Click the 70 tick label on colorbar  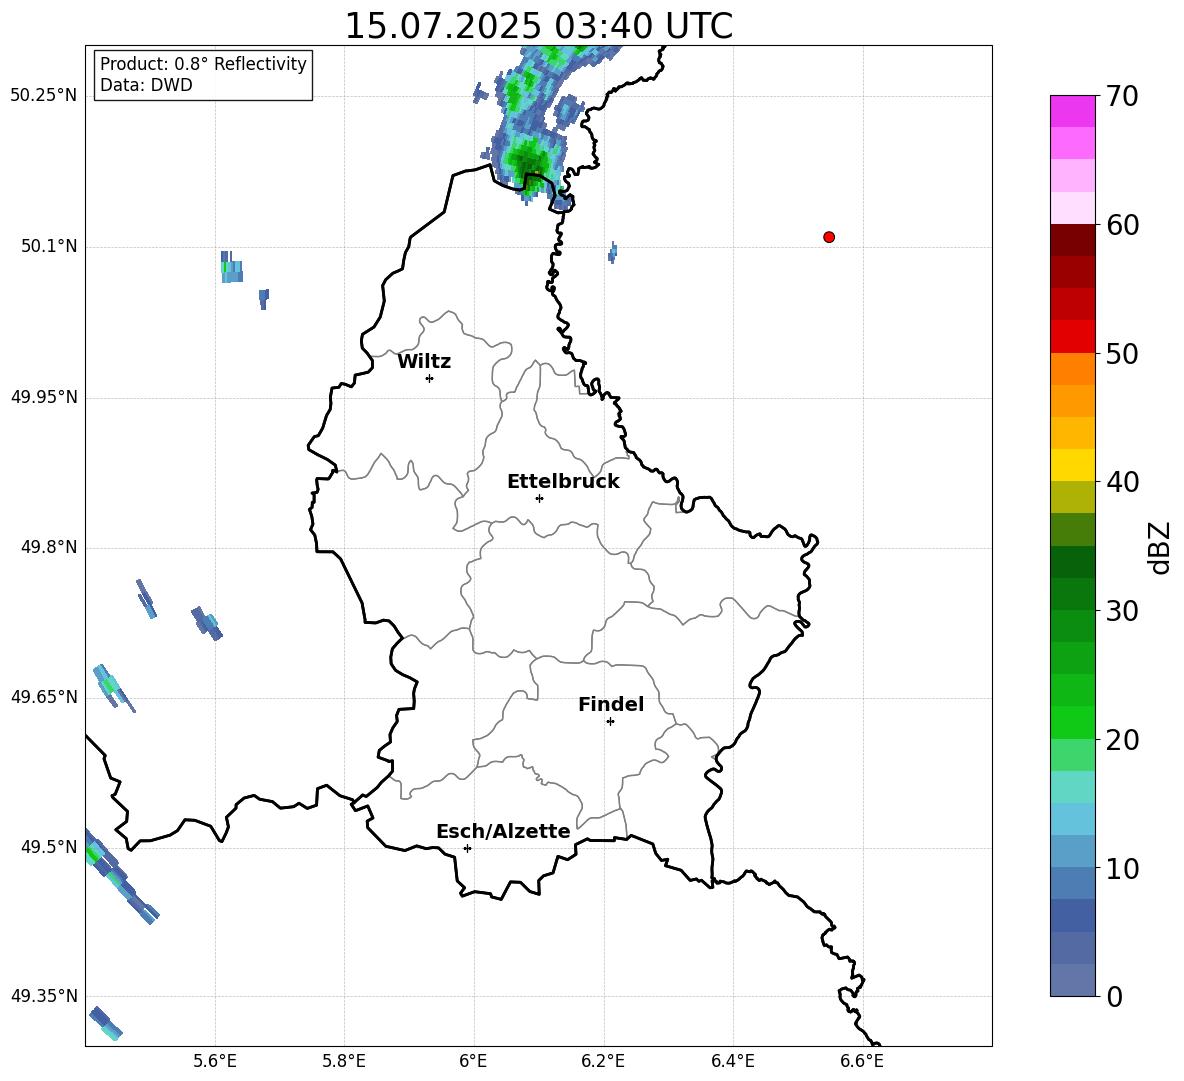tap(1122, 97)
